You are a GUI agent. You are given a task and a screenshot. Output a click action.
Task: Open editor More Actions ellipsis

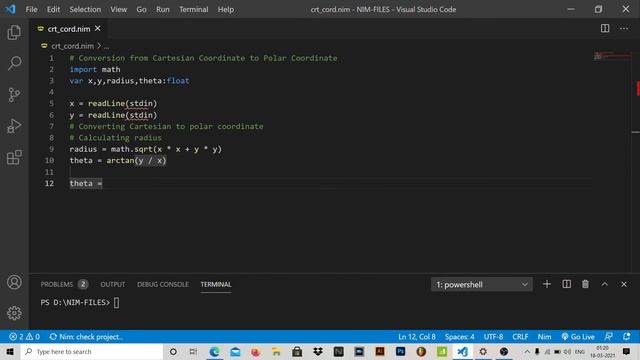[624, 28]
